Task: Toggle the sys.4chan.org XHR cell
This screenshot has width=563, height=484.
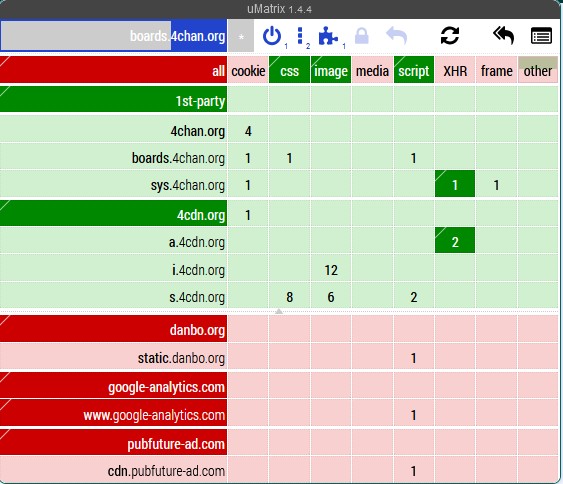Action: (455, 184)
